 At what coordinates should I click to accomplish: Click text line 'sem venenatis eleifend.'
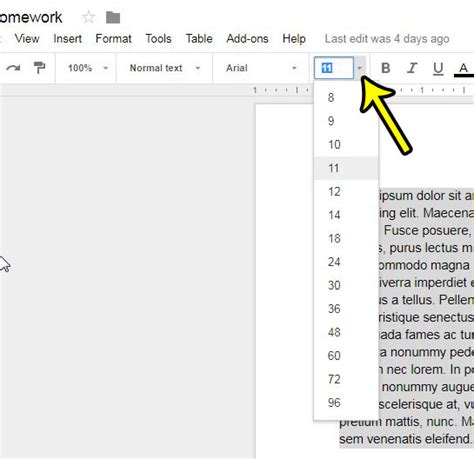[405, 439]
